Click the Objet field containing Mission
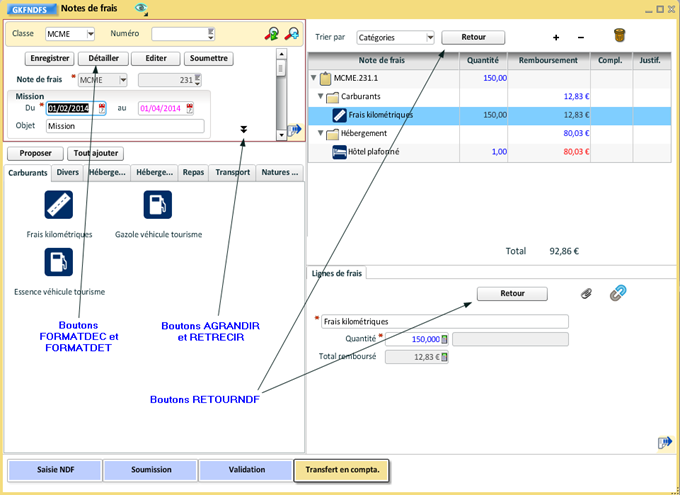The width and height of the screenshot is (680, 495). [x=124, y=127]
